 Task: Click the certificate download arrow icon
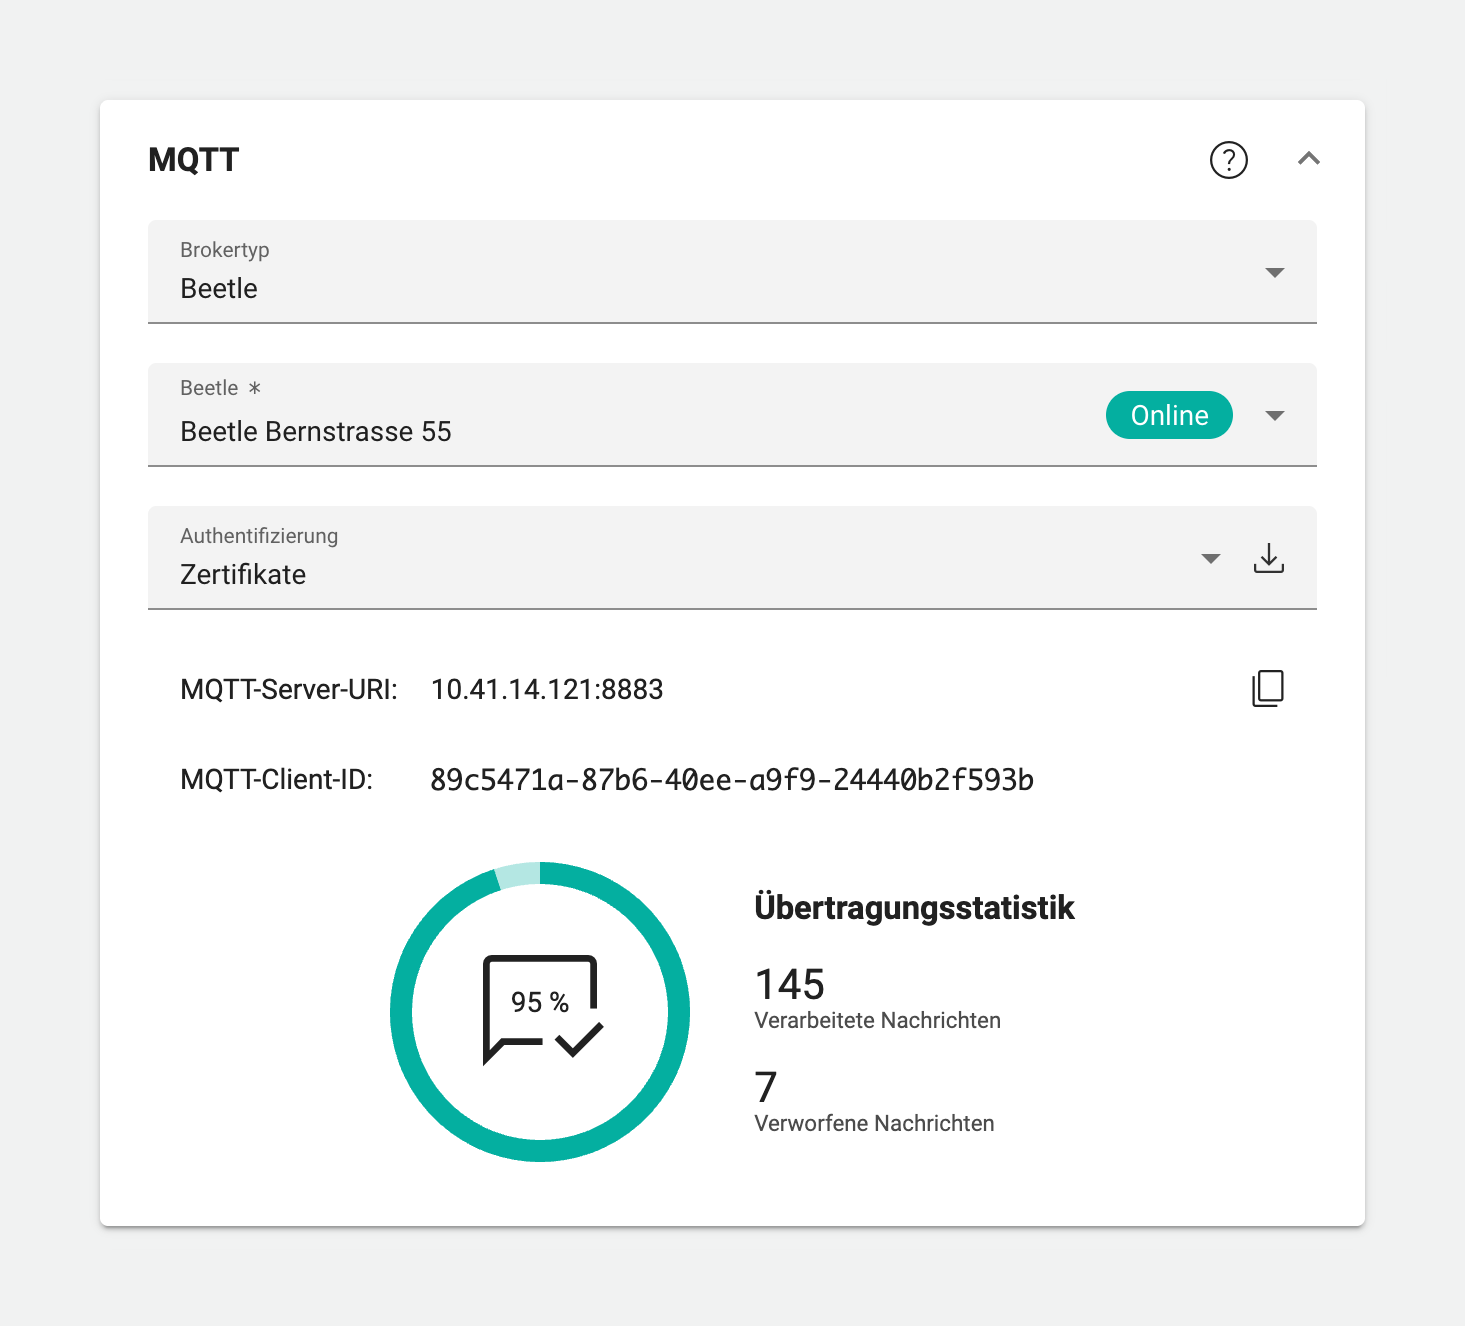tap(1269, 558)
